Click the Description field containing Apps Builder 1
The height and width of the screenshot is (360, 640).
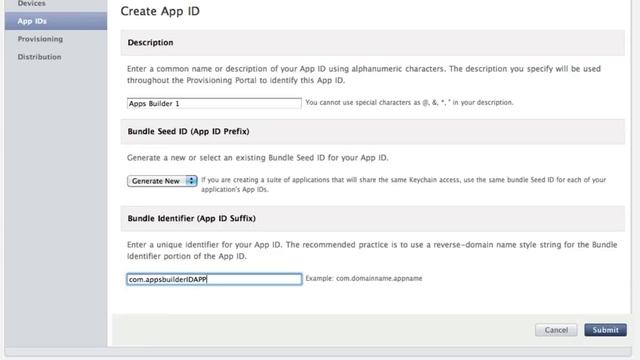click(x=214, y=103)
